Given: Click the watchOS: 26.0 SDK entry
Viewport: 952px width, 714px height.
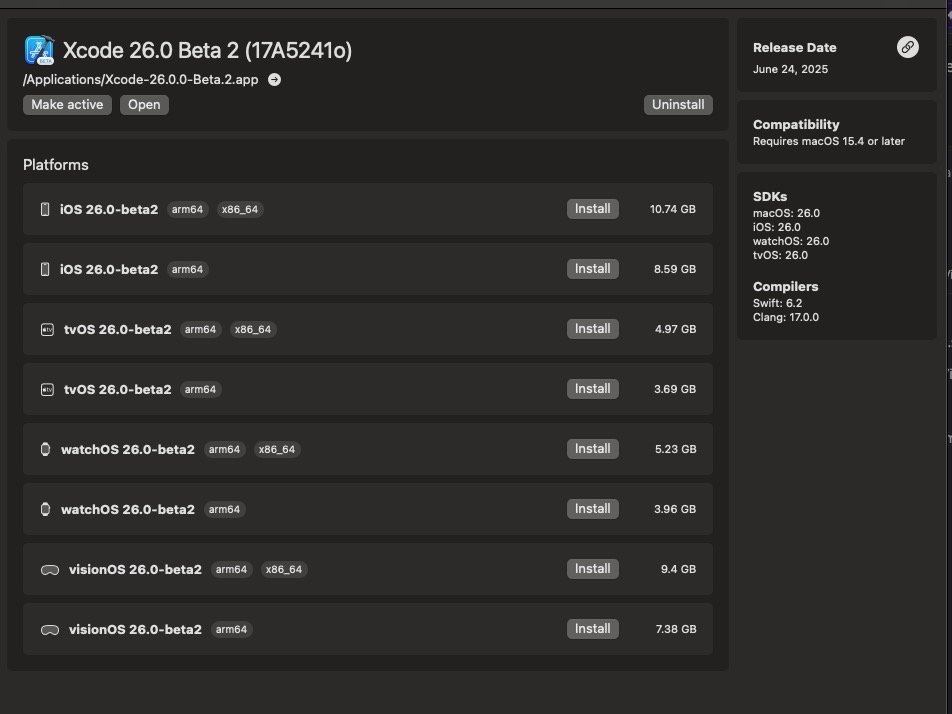Looking at the screenshot, I should point(790,241).
